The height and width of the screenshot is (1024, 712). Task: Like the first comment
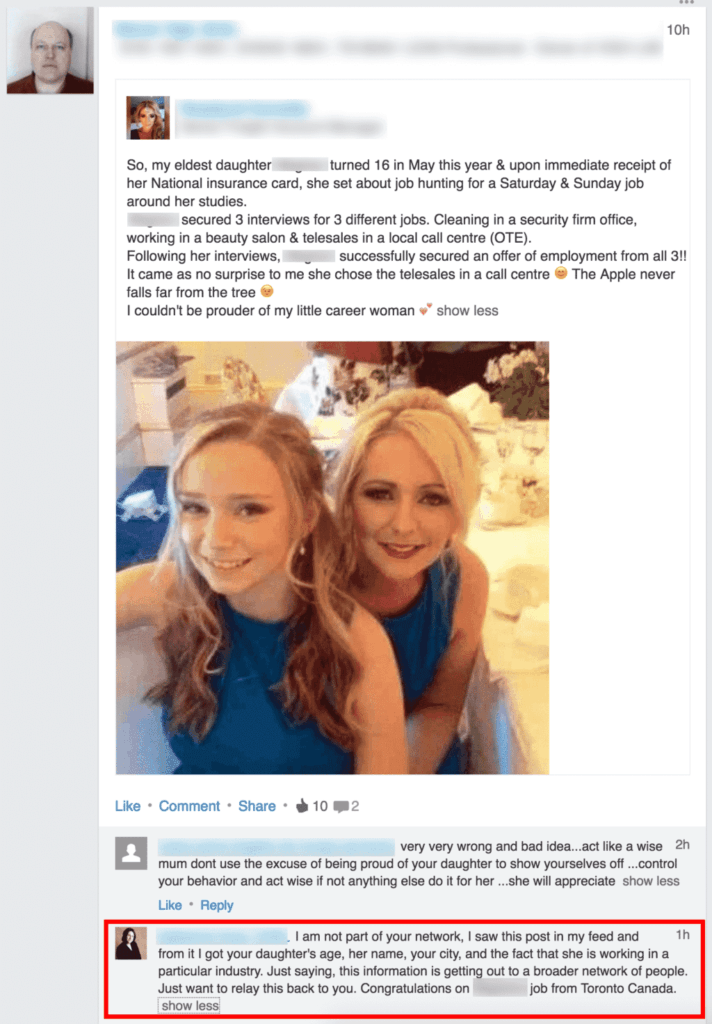[x=170, y=905]
